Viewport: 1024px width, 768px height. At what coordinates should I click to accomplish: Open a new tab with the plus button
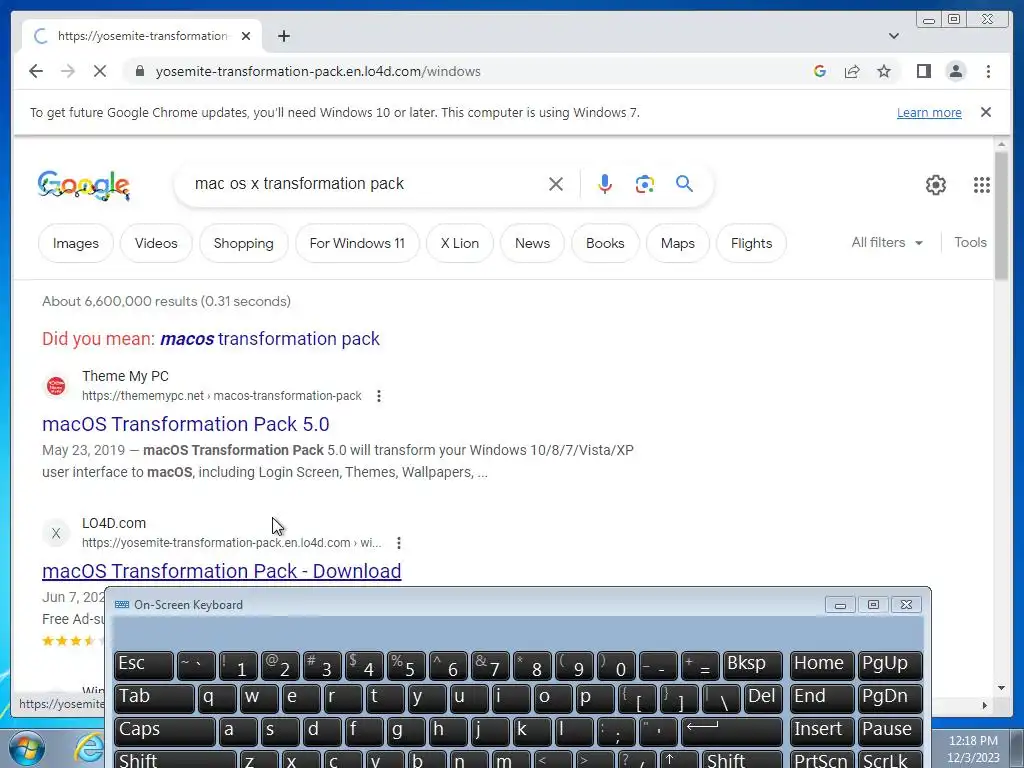tap(283, 36)
